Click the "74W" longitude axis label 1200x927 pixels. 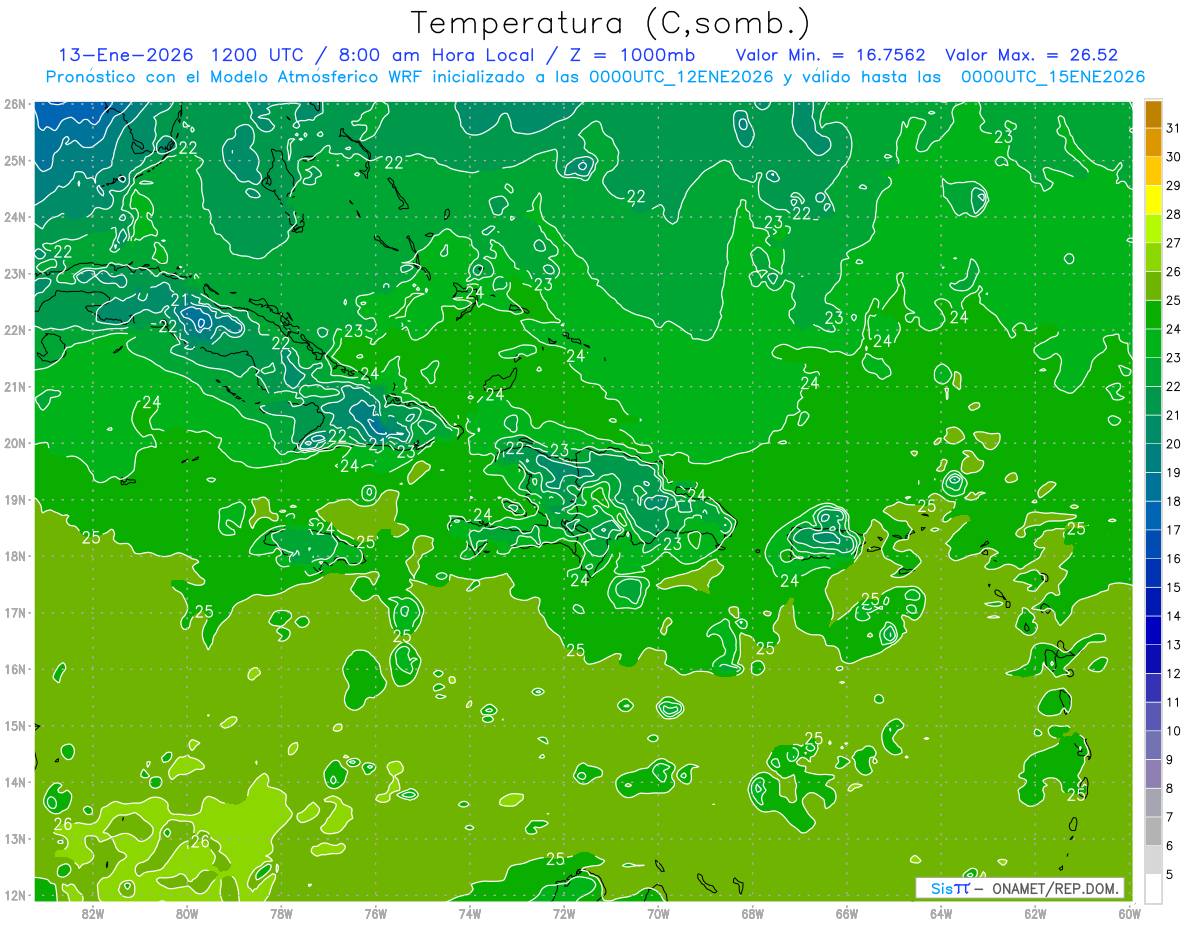pyautogui.click(x=469, y=912)
